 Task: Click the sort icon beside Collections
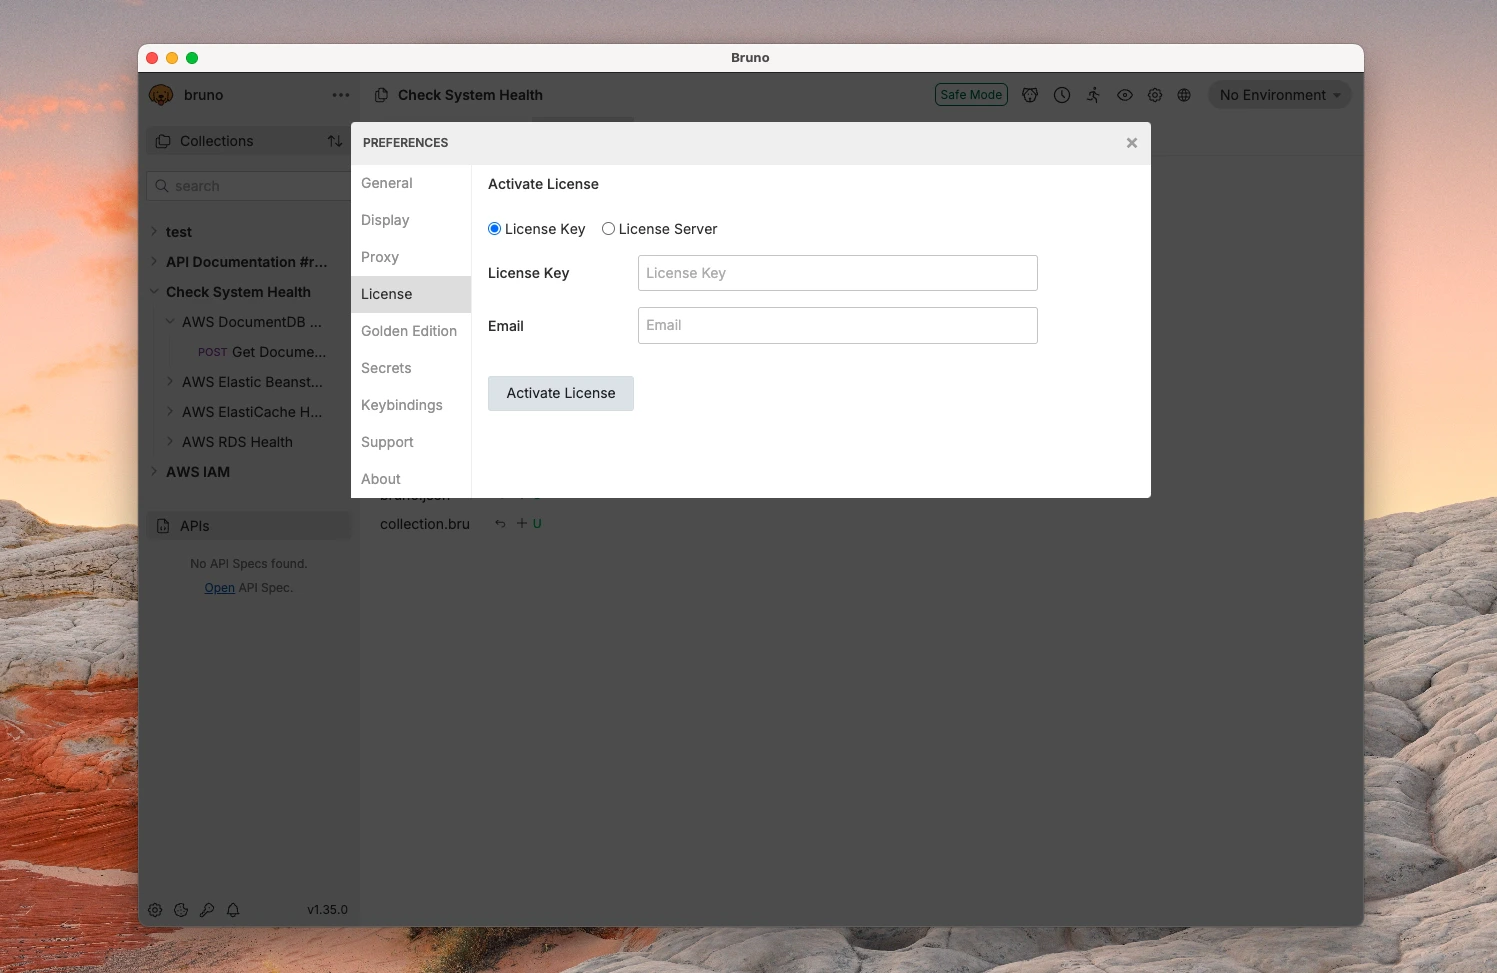click(335, 141)
